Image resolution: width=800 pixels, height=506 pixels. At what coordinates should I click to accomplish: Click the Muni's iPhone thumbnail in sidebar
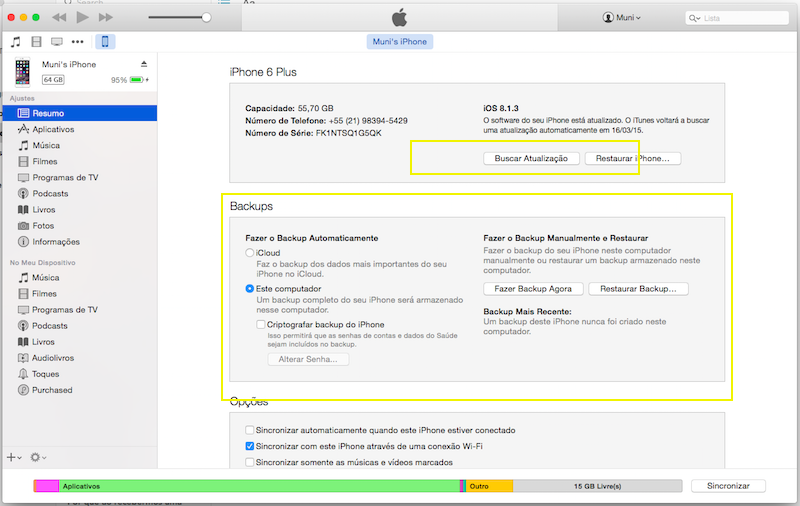pyautogui.click(x=22, y=71)
